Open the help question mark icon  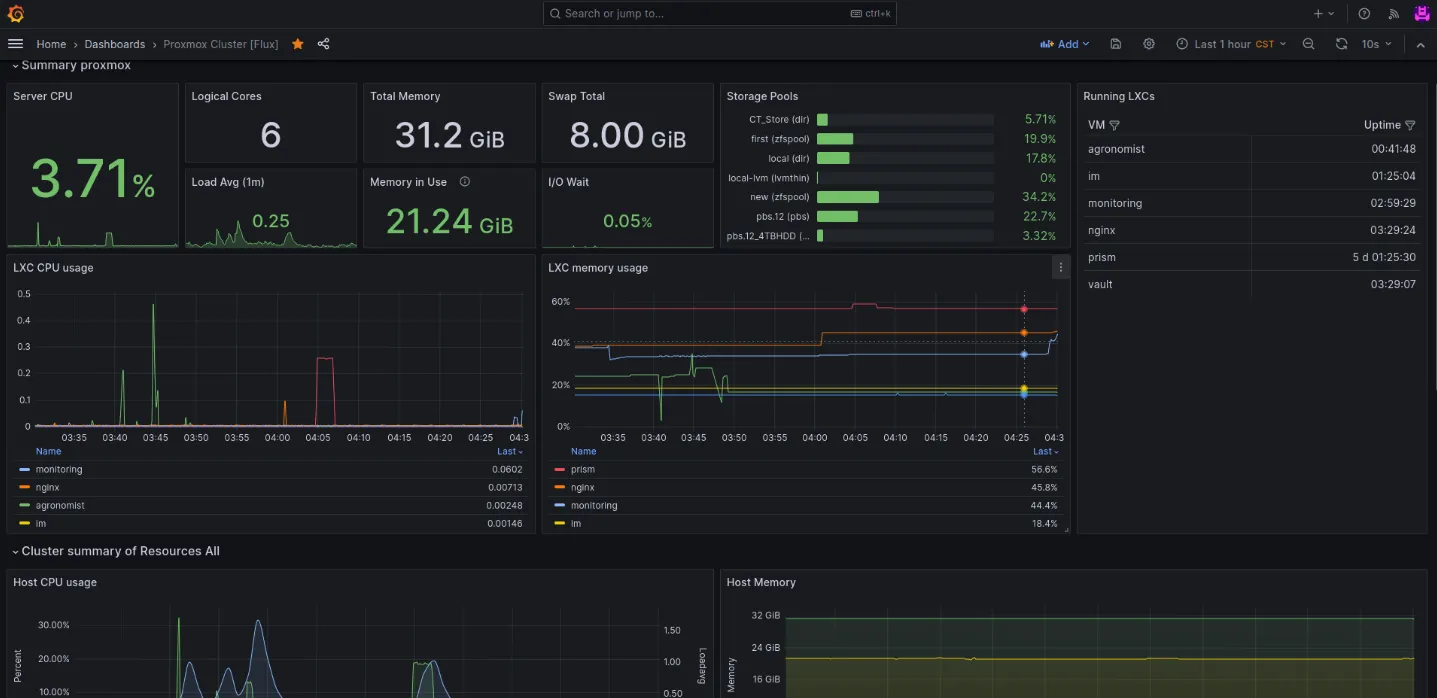tap(1364, 14)
